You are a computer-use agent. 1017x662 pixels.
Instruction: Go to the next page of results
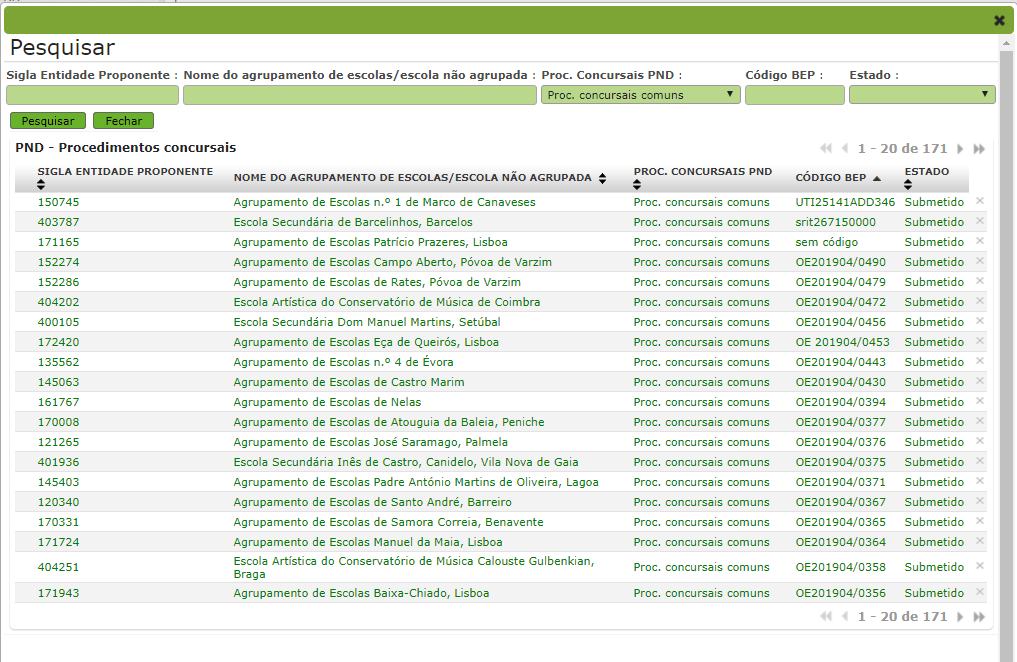click(x=959, y=148)
